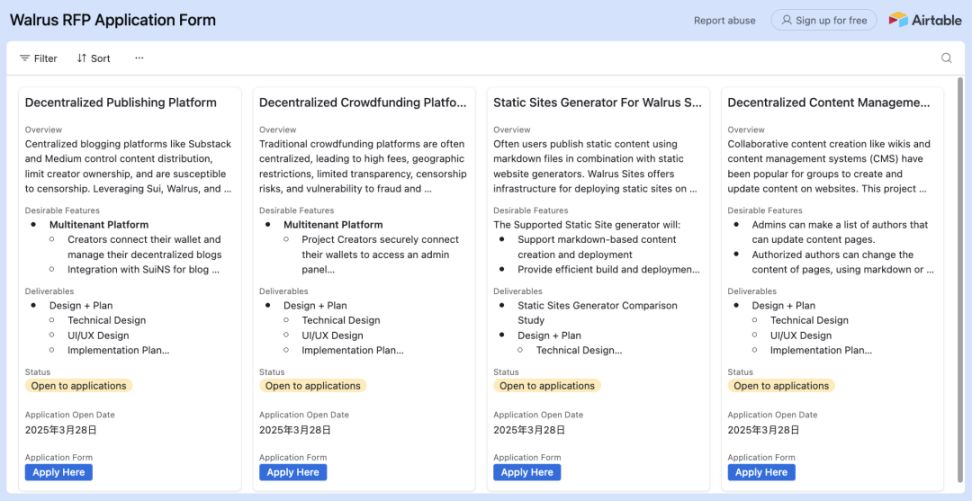The image size is (972, 501).
Task: Apply Here for Decentralized Publishing Platform
Action: click(59, 472)
